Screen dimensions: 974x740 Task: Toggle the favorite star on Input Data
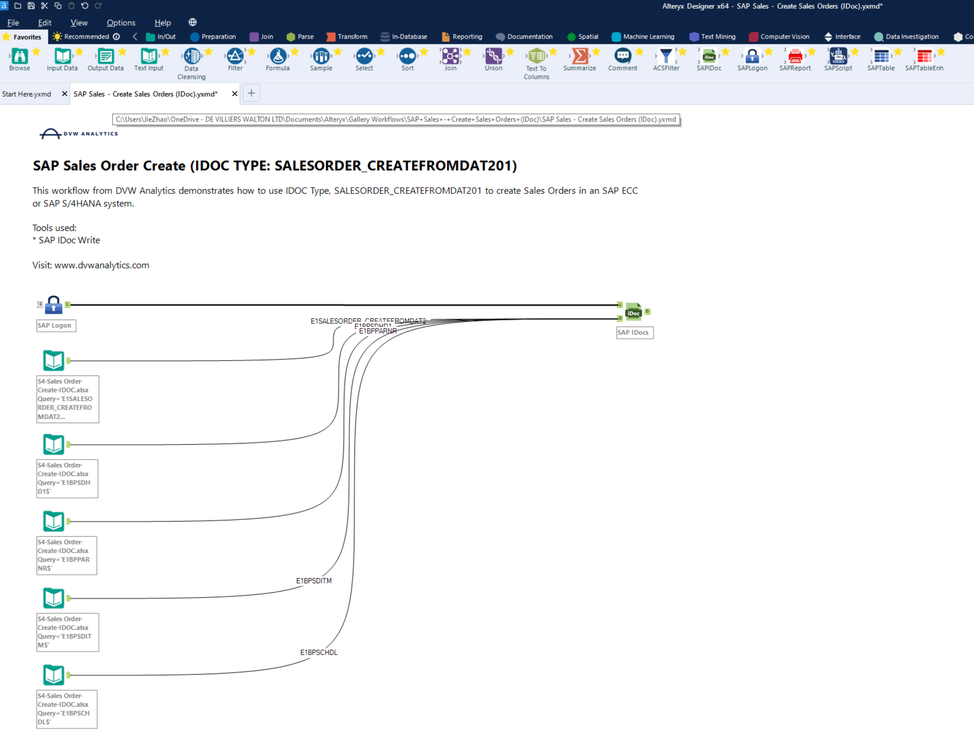(79, 51)
